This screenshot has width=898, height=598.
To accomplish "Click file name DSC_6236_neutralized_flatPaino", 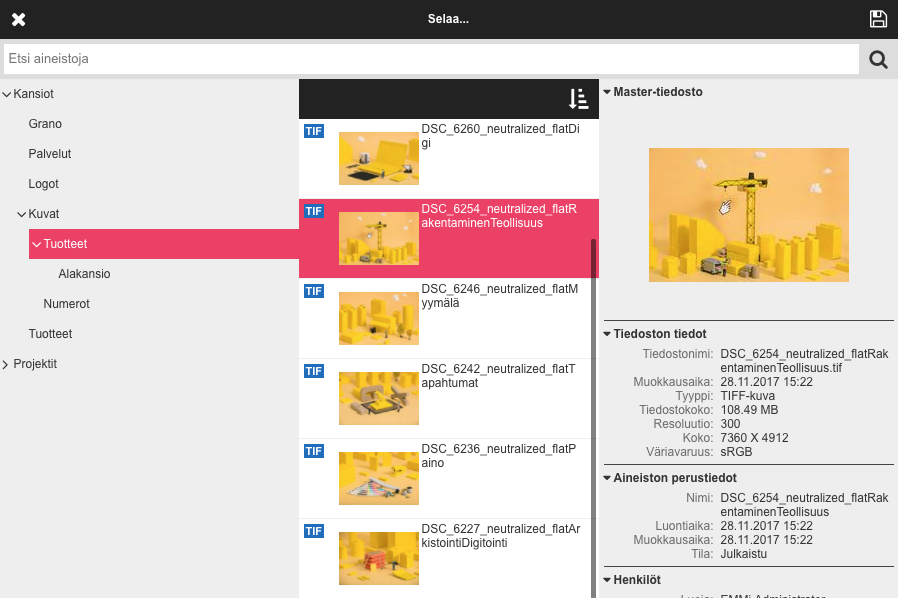I will pos(499,456).
